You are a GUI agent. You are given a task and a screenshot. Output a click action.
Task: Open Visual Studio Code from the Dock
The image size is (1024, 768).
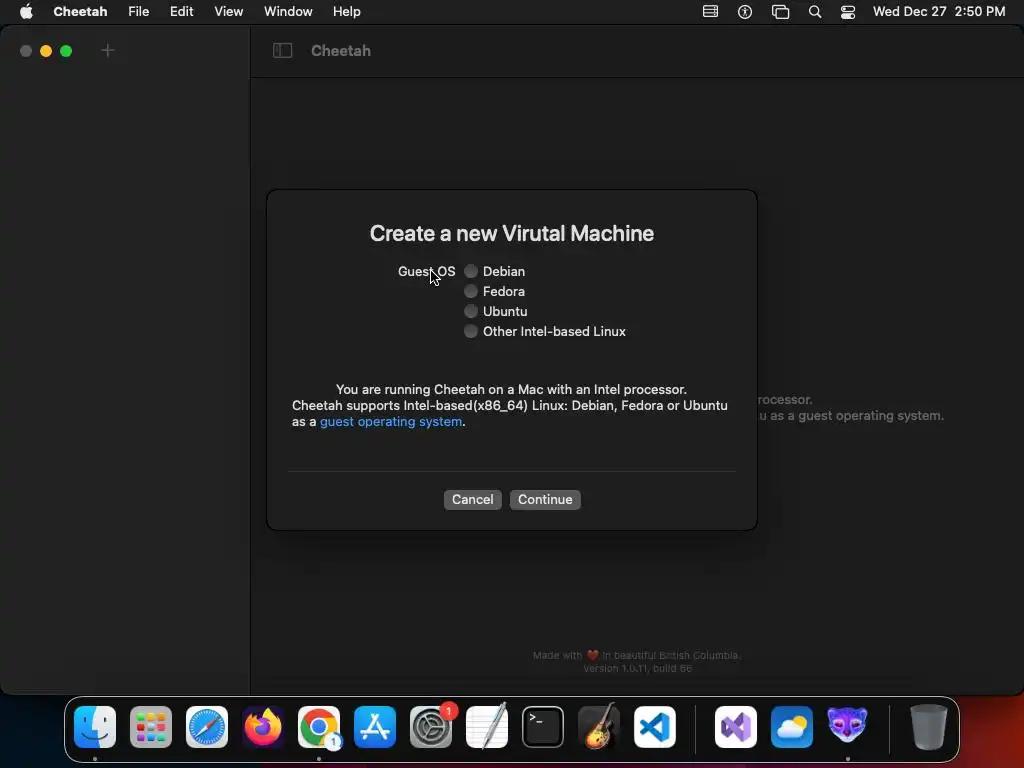click(x=655, y=727)
